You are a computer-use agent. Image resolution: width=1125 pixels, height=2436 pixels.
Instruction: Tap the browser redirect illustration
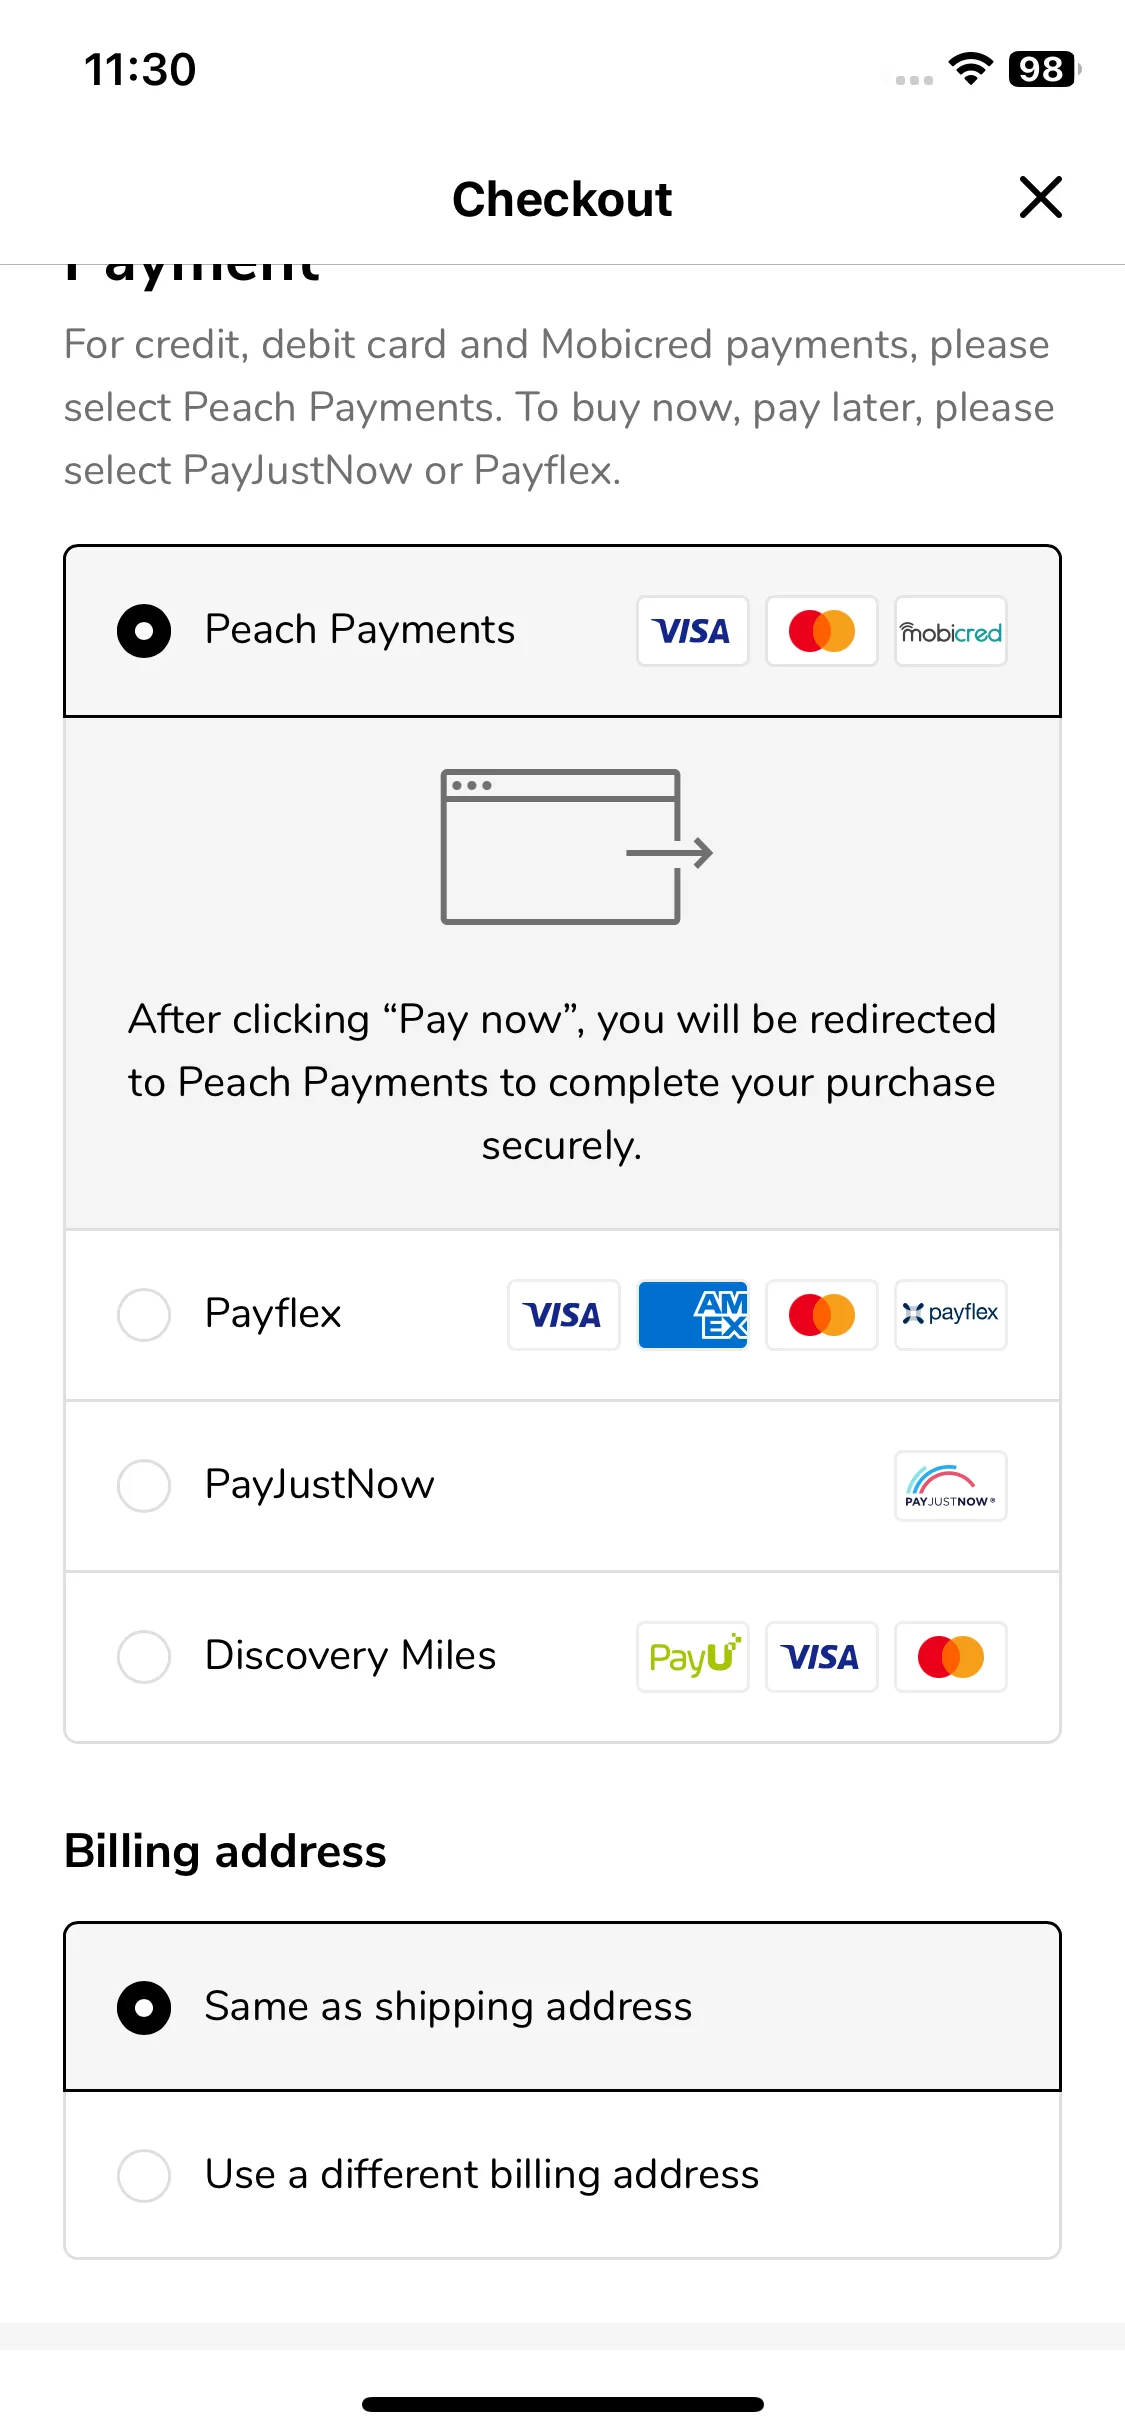[x=576, y=847]
